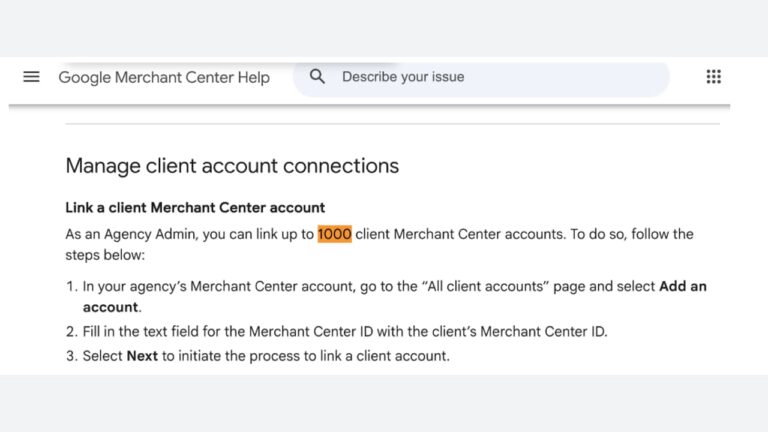Image resolution: width=768 pixels, height=432 pixels.
Task: Open the hamburger main menu
Action: [x=31, y=77]
